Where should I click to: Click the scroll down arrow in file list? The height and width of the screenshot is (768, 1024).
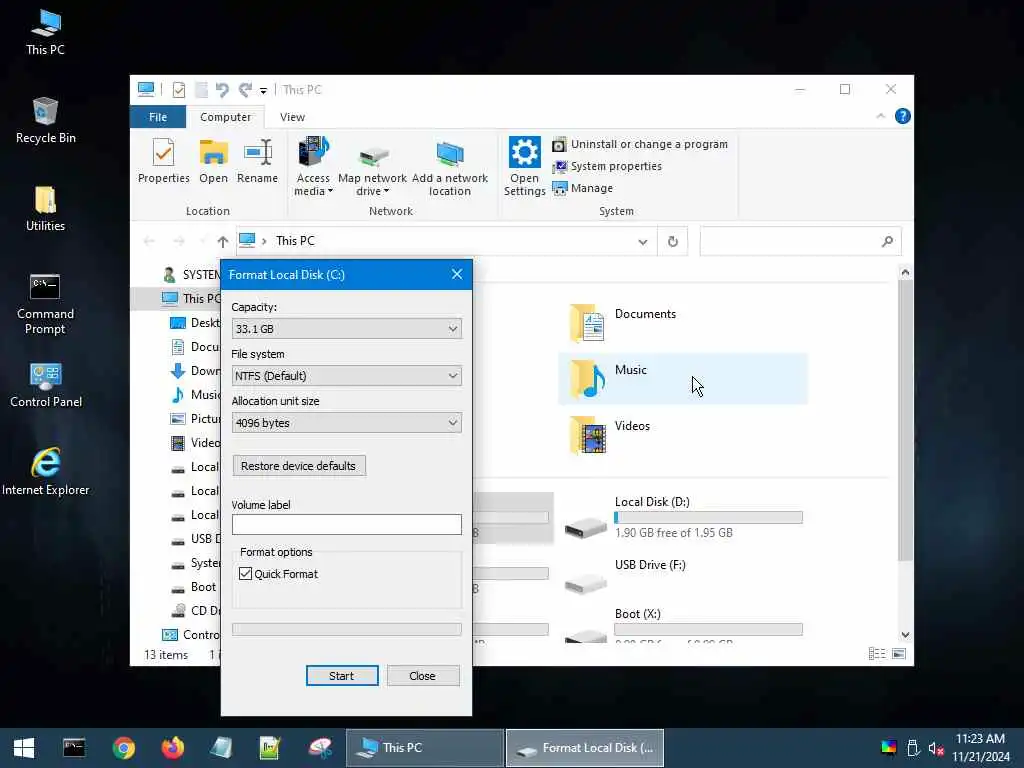point(905,635)
